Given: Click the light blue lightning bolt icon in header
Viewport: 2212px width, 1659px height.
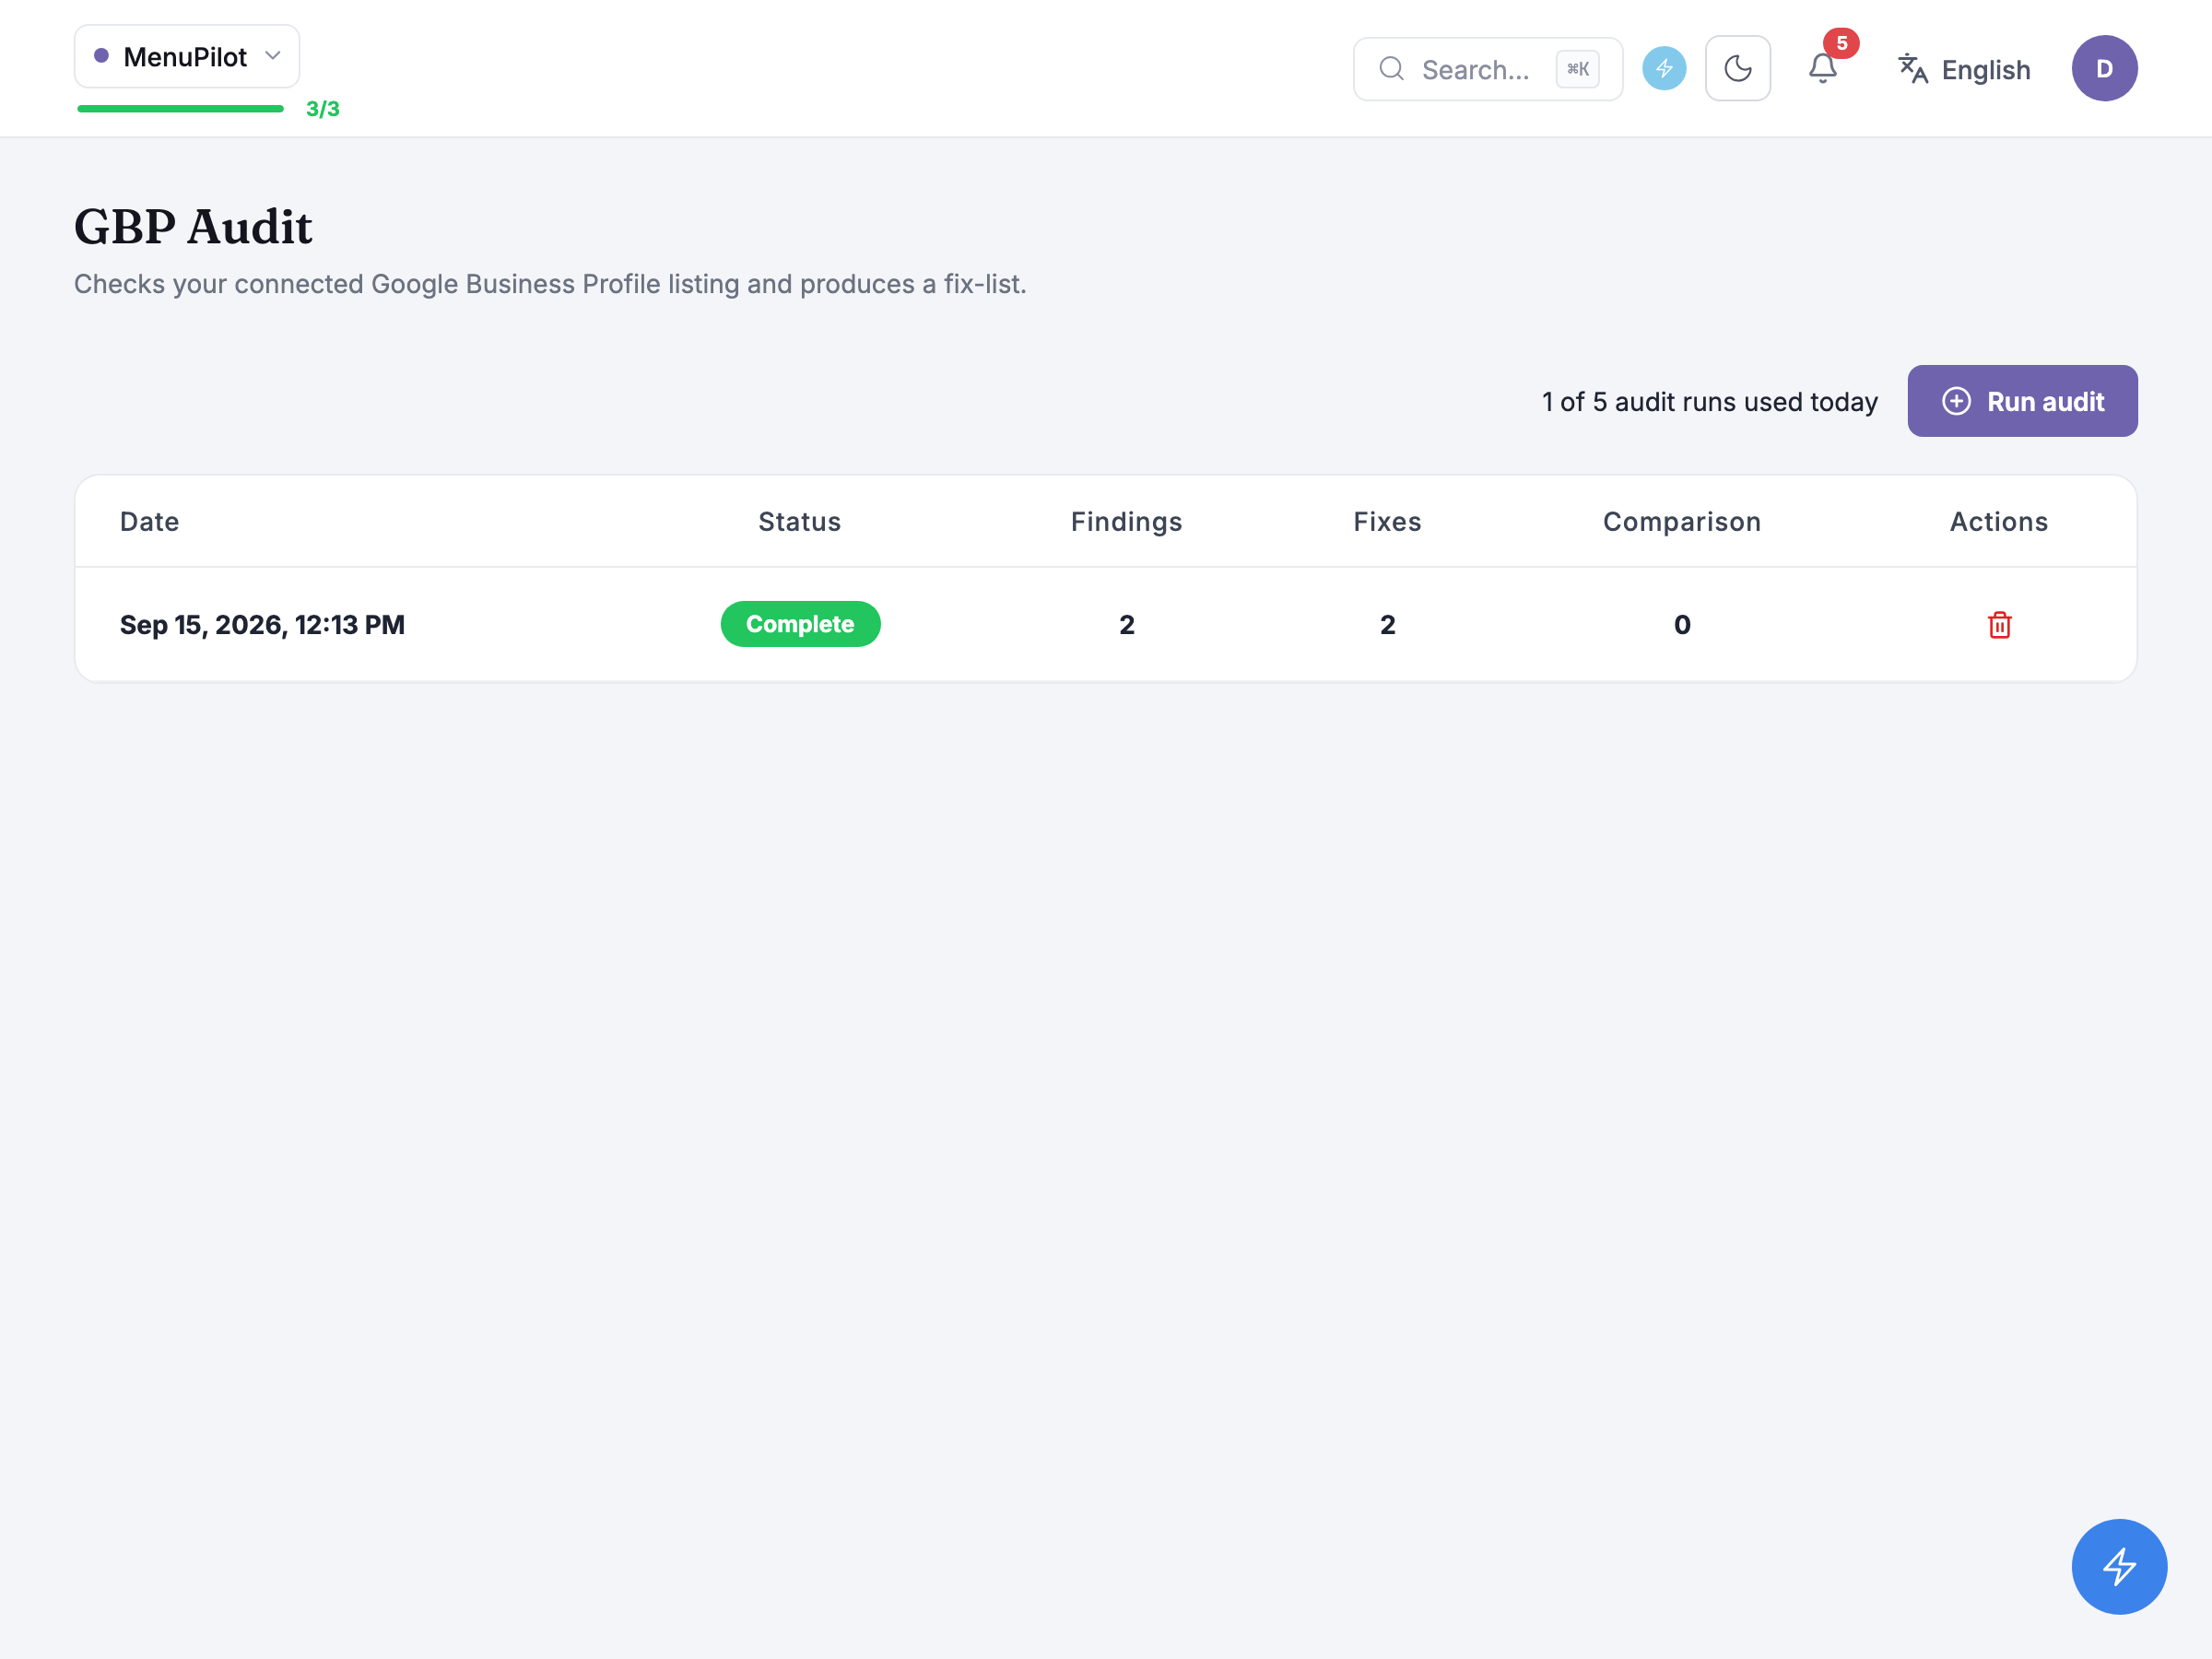Looking at the screenshot, I should [x=1664, y=68].
